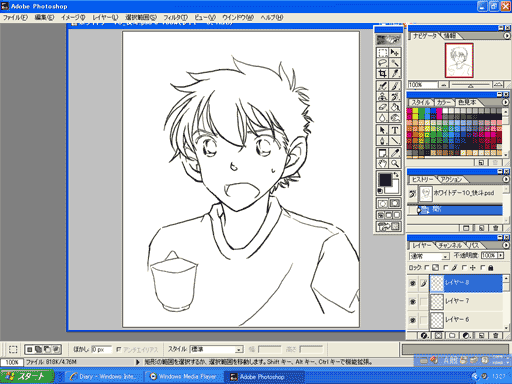Select the Paint Bucket tool
The image size is (512, 384).
coord(395,107)
